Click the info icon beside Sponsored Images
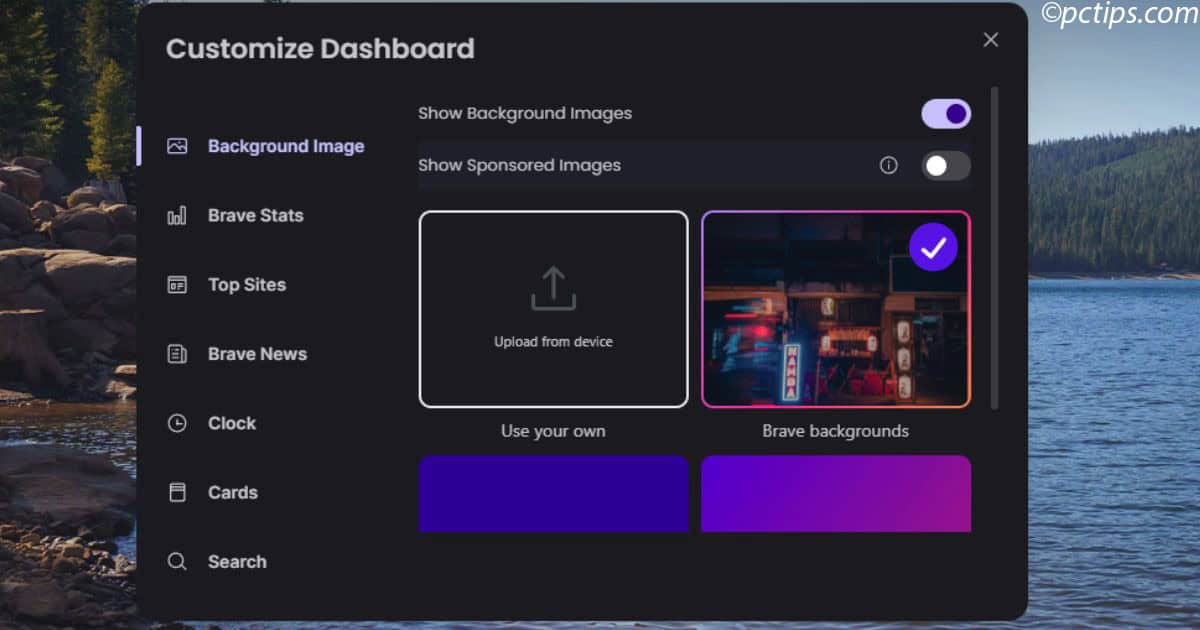 coord(888,166)
